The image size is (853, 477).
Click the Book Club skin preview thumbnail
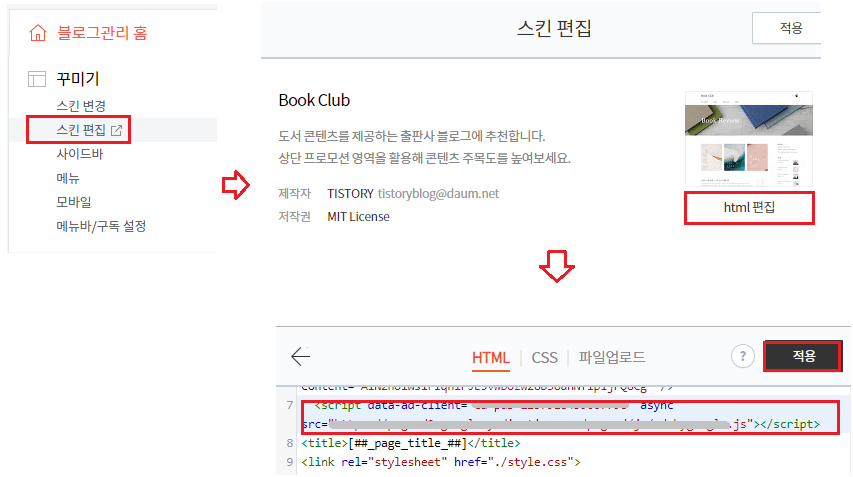(x=749, y=139)
